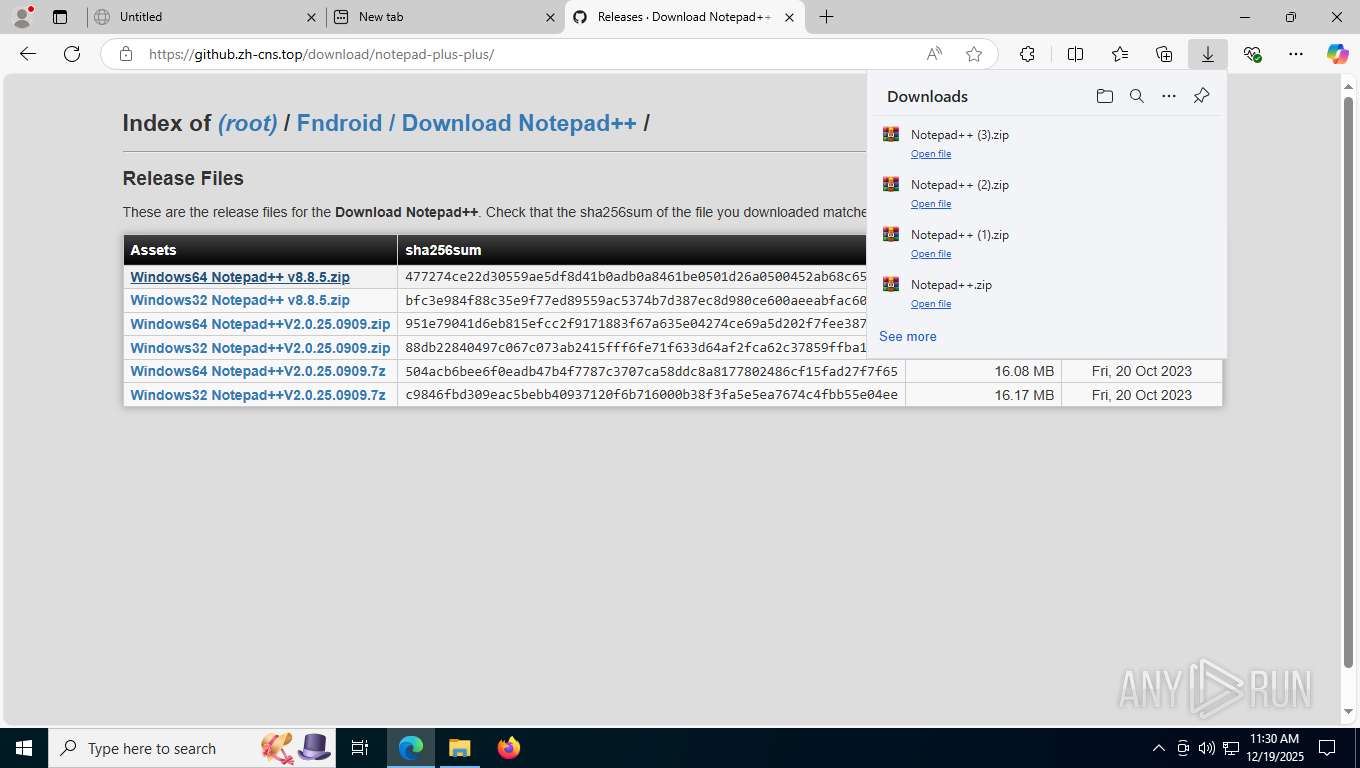Open the tab actions menu icon

pos(60,17)
